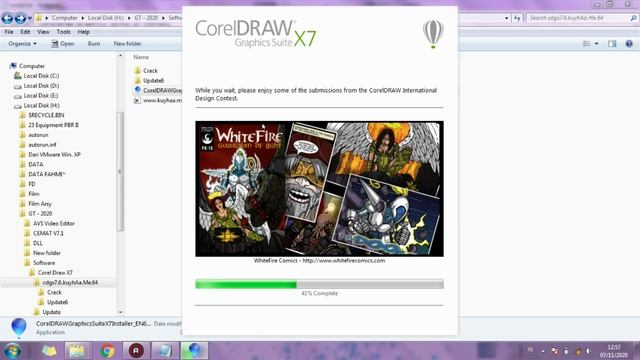Image resolution: width=640 pixels, height=360 pixels.
Task: Click the Update6 folder icon in file list
Action: point(138,80)
